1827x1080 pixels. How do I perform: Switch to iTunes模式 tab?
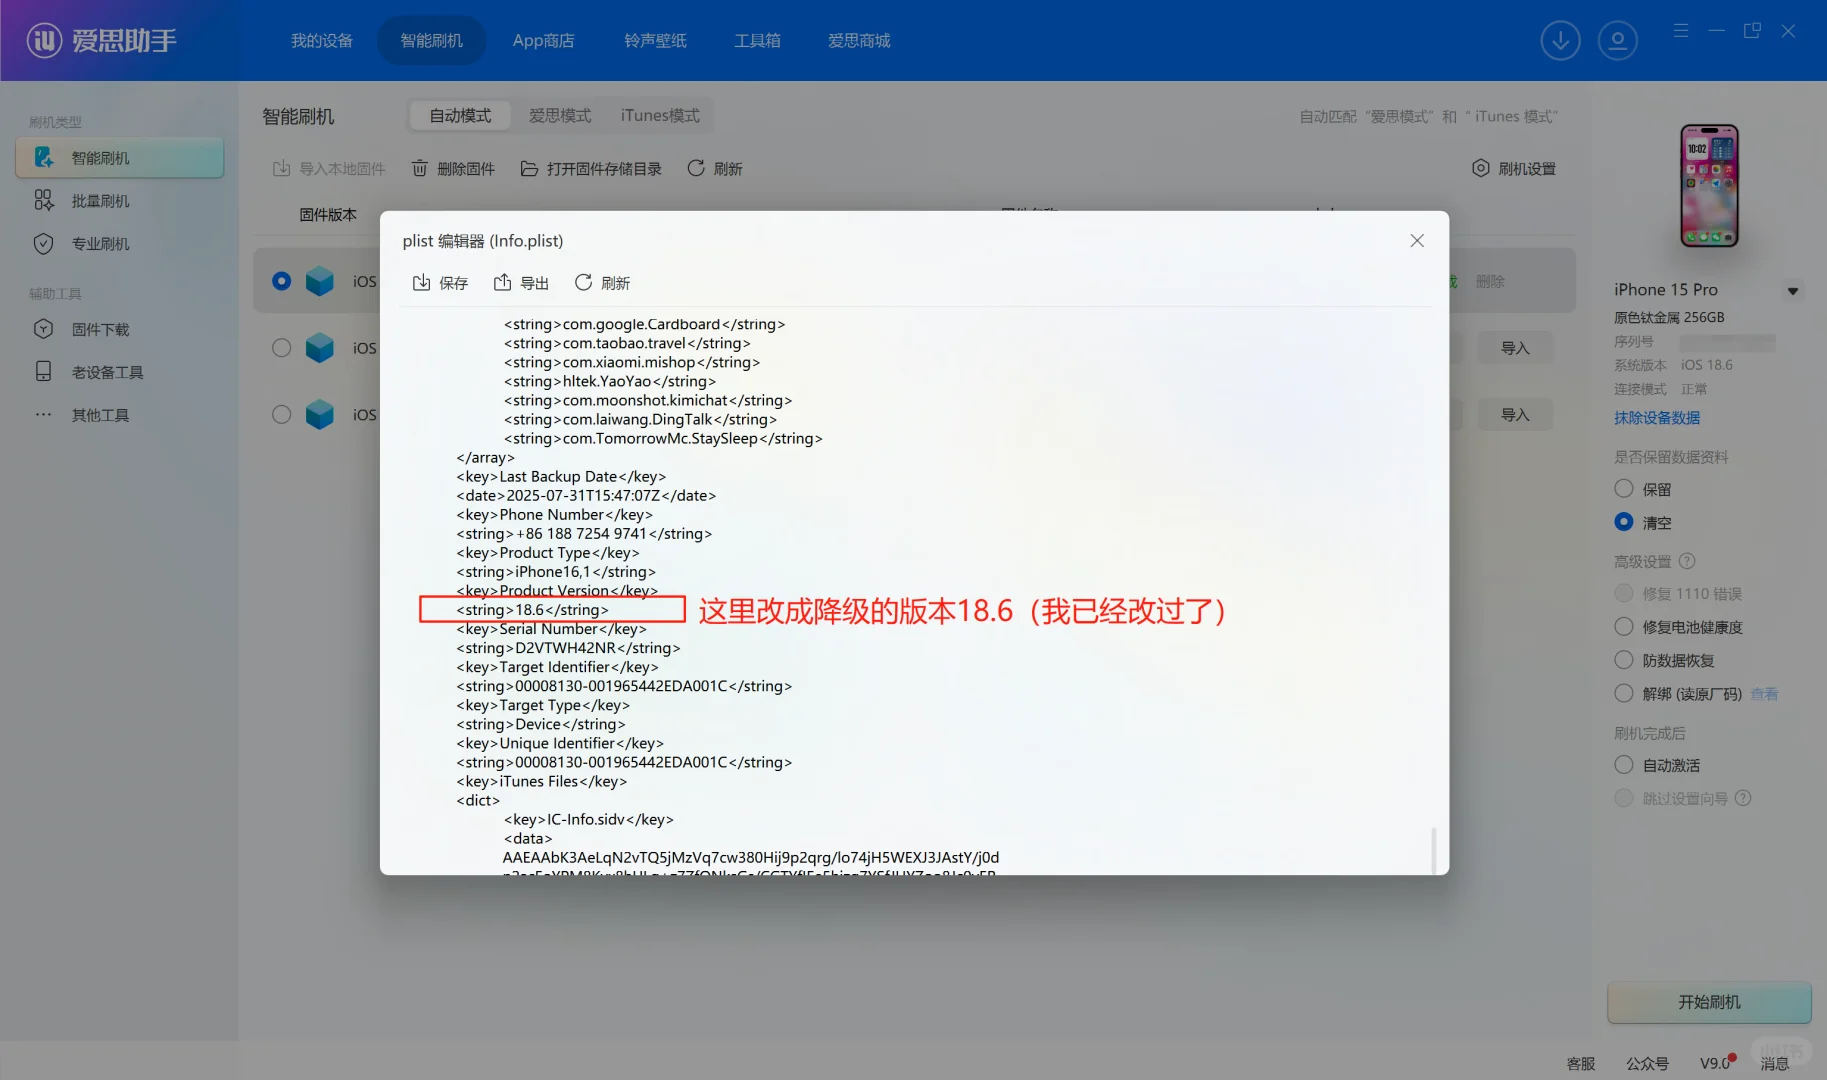click(659, 115)
